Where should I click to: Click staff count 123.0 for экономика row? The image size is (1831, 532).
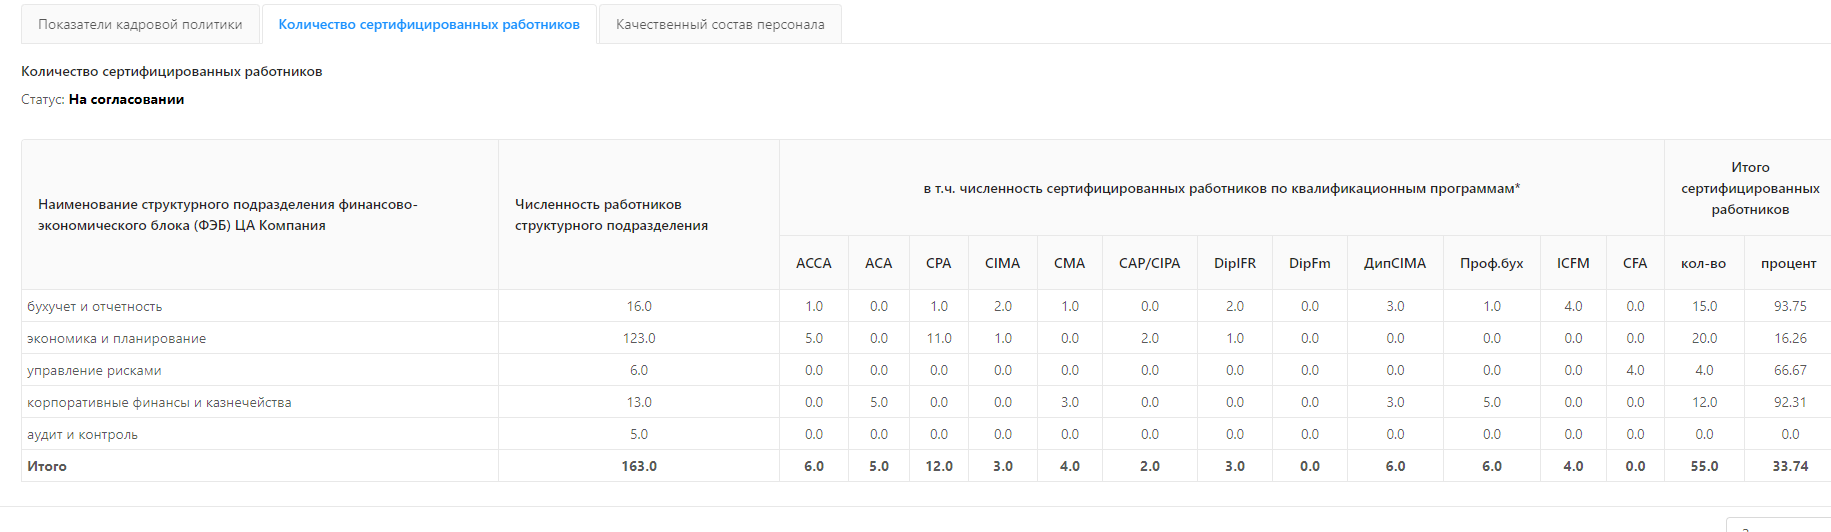(639, 338)
